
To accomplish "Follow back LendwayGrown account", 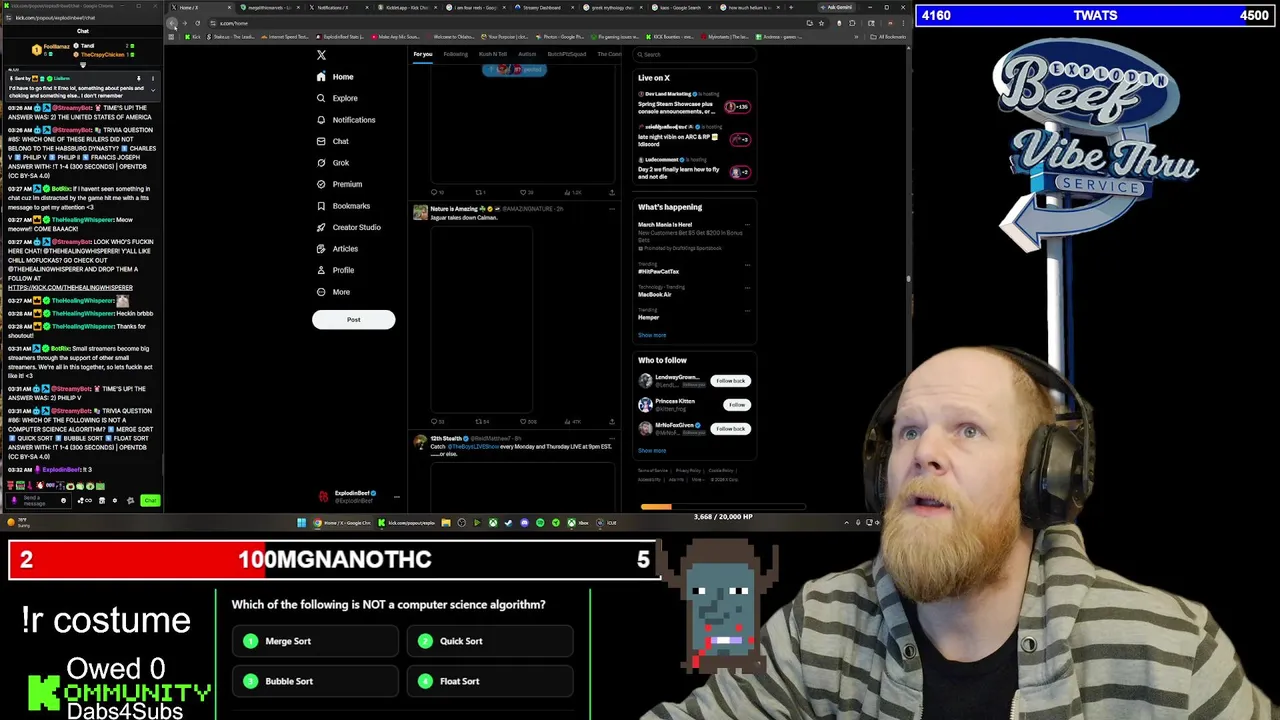I will (x=730, y=381).
